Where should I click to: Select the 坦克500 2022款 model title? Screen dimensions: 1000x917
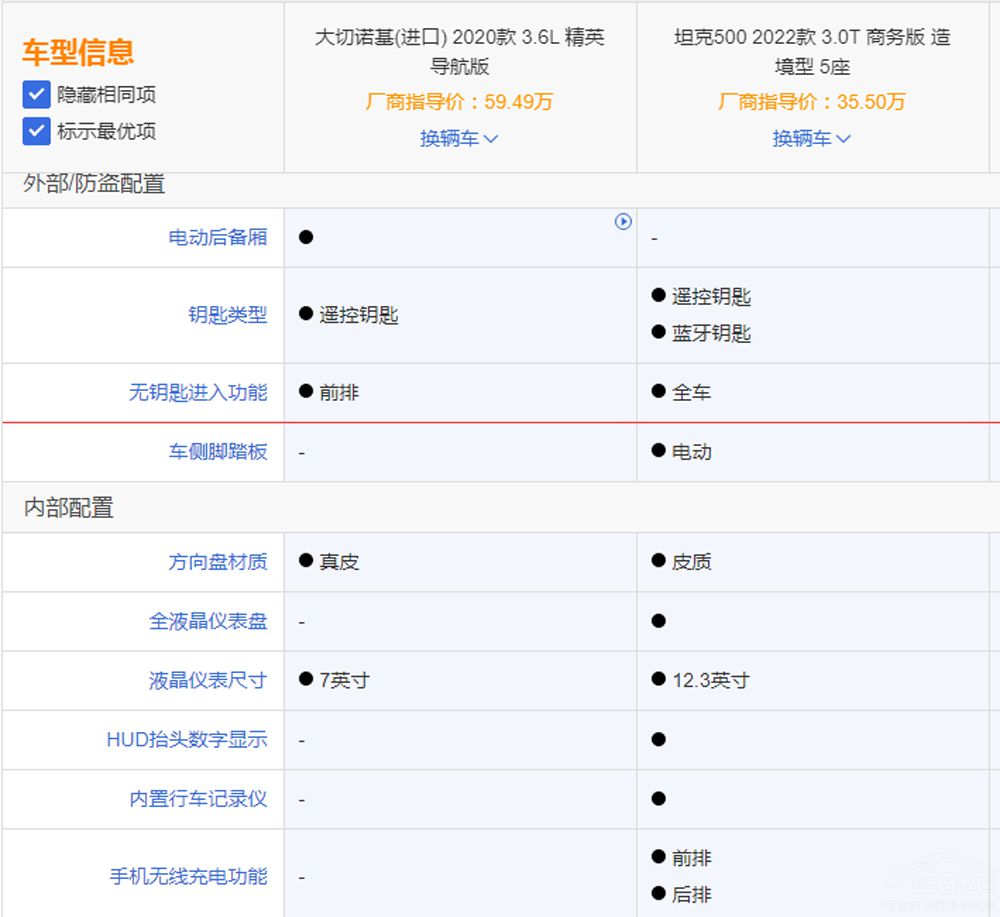point(811,47)
